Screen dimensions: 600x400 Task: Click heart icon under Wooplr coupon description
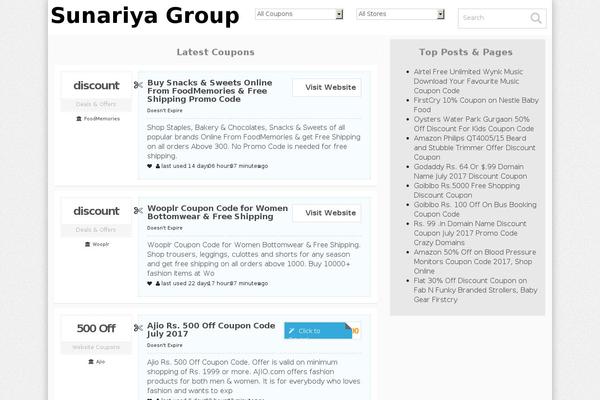coord(149,284)
